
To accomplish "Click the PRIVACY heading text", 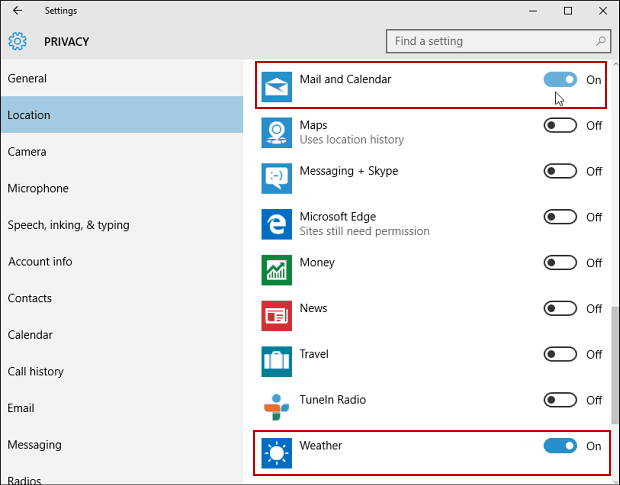I will (66, 42).
